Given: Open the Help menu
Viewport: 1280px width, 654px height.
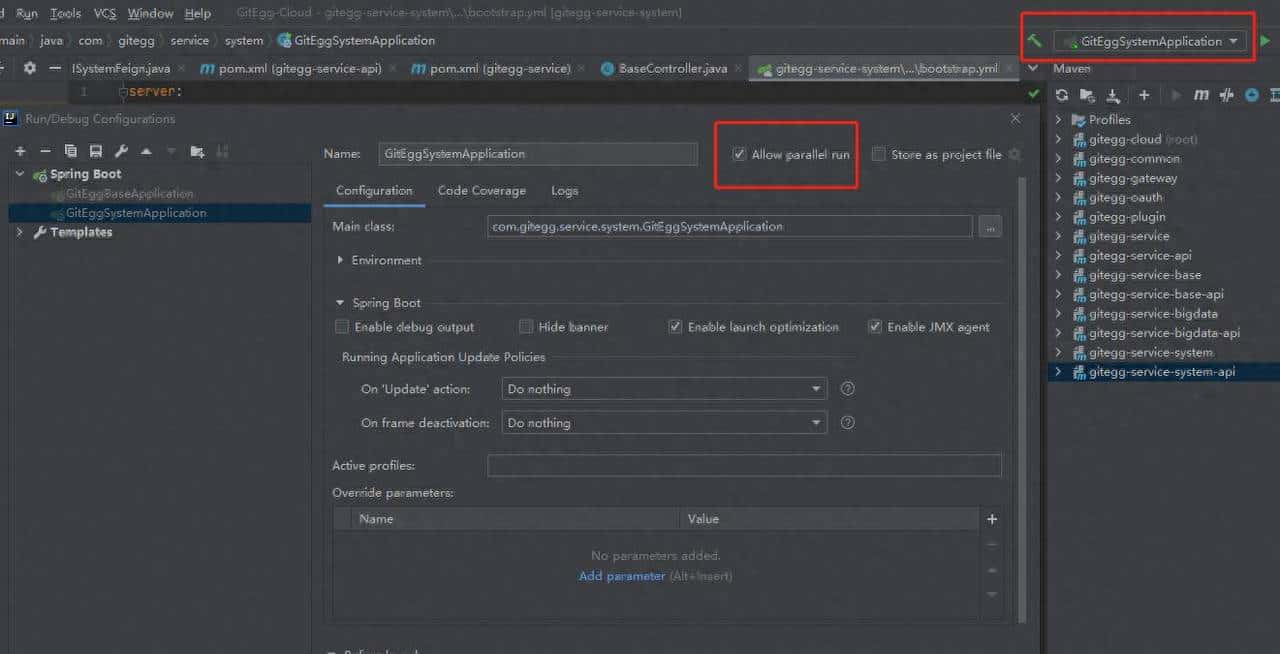Looking at the screenshot, I should 198,13.
